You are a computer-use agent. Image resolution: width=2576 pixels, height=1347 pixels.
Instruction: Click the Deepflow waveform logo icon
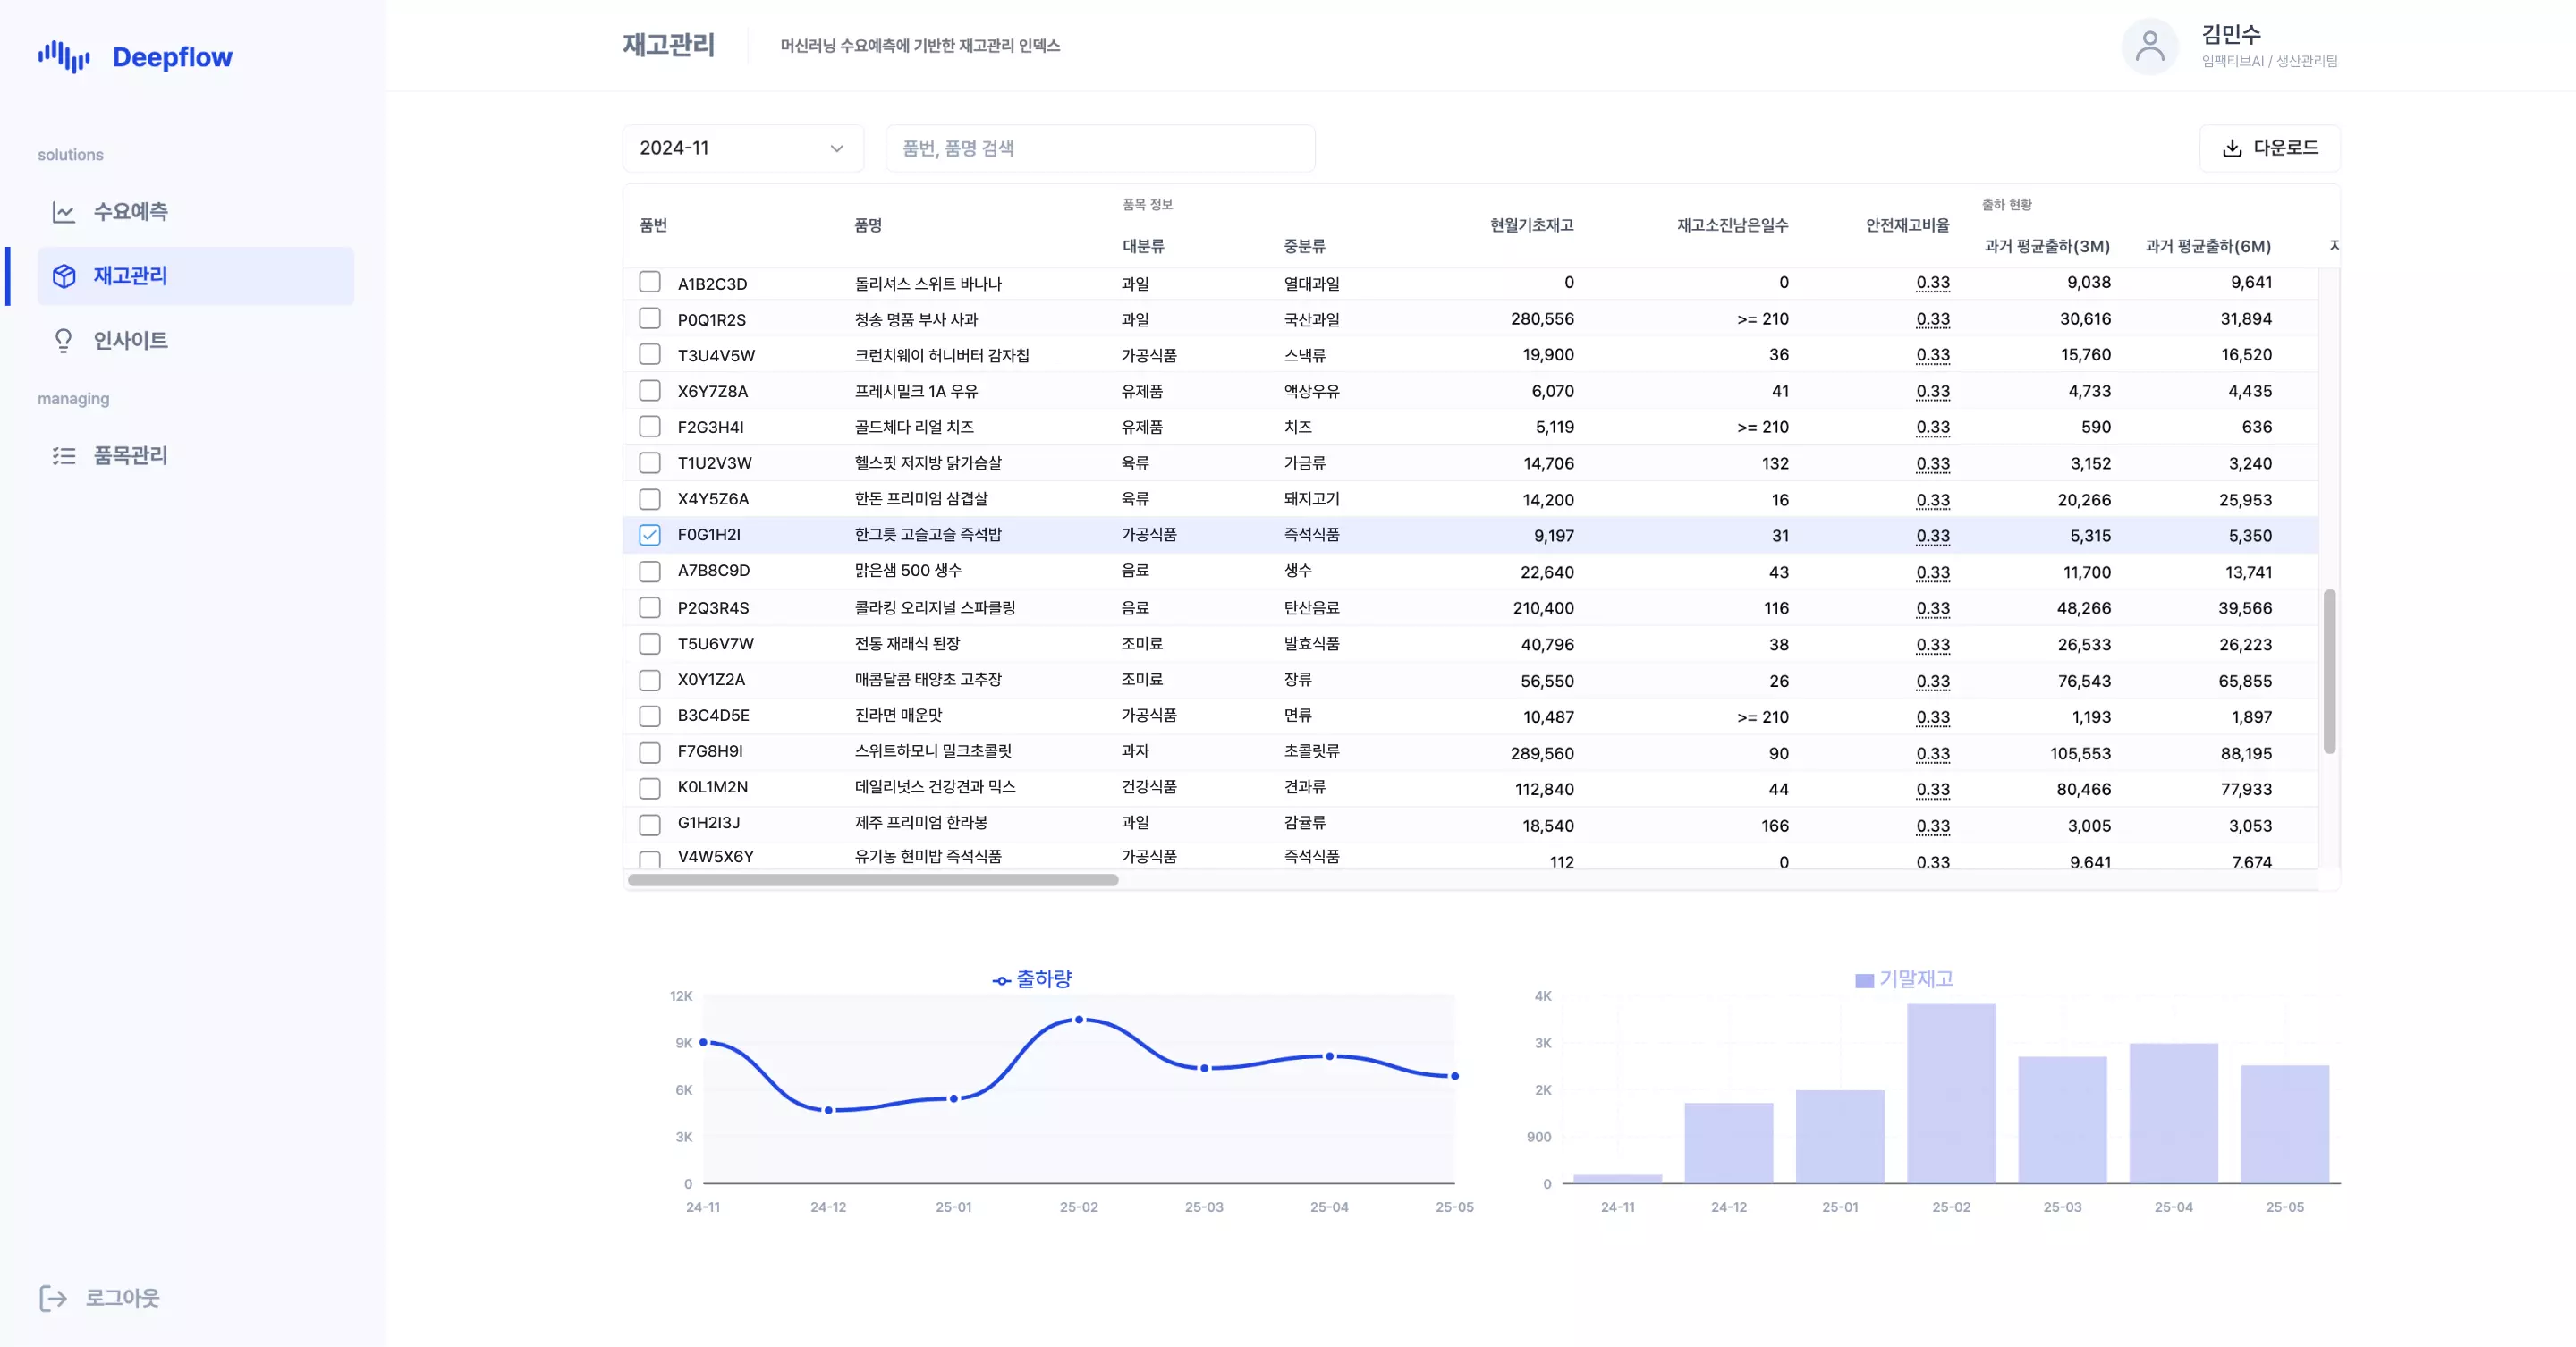click(64, 57)
